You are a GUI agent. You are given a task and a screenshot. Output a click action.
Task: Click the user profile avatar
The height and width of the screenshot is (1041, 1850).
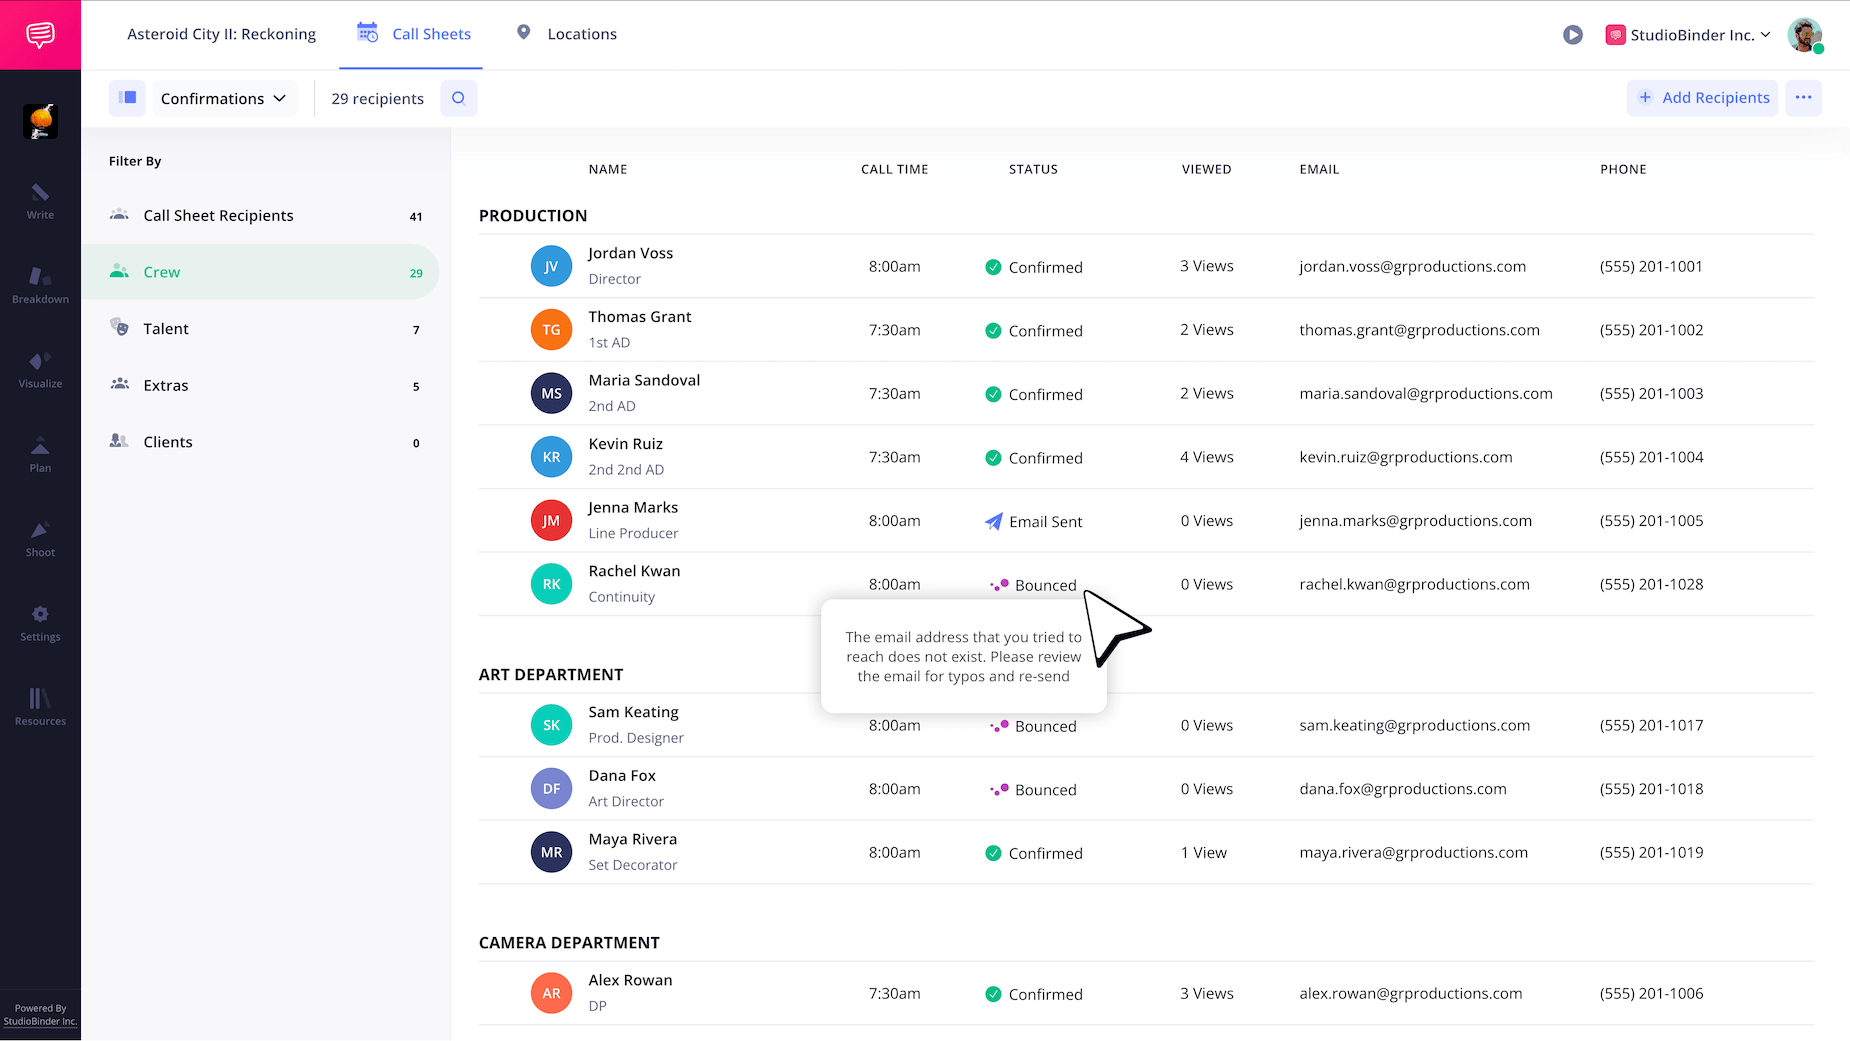tap(1804, 35)
